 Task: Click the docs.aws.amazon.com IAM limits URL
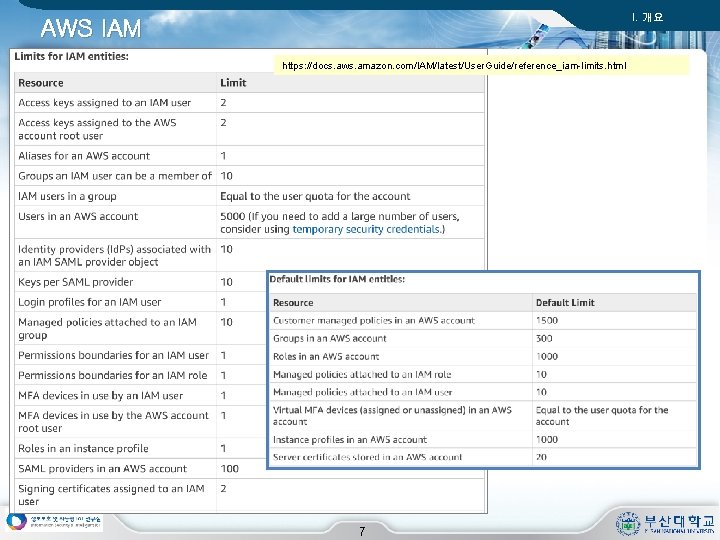454,66
